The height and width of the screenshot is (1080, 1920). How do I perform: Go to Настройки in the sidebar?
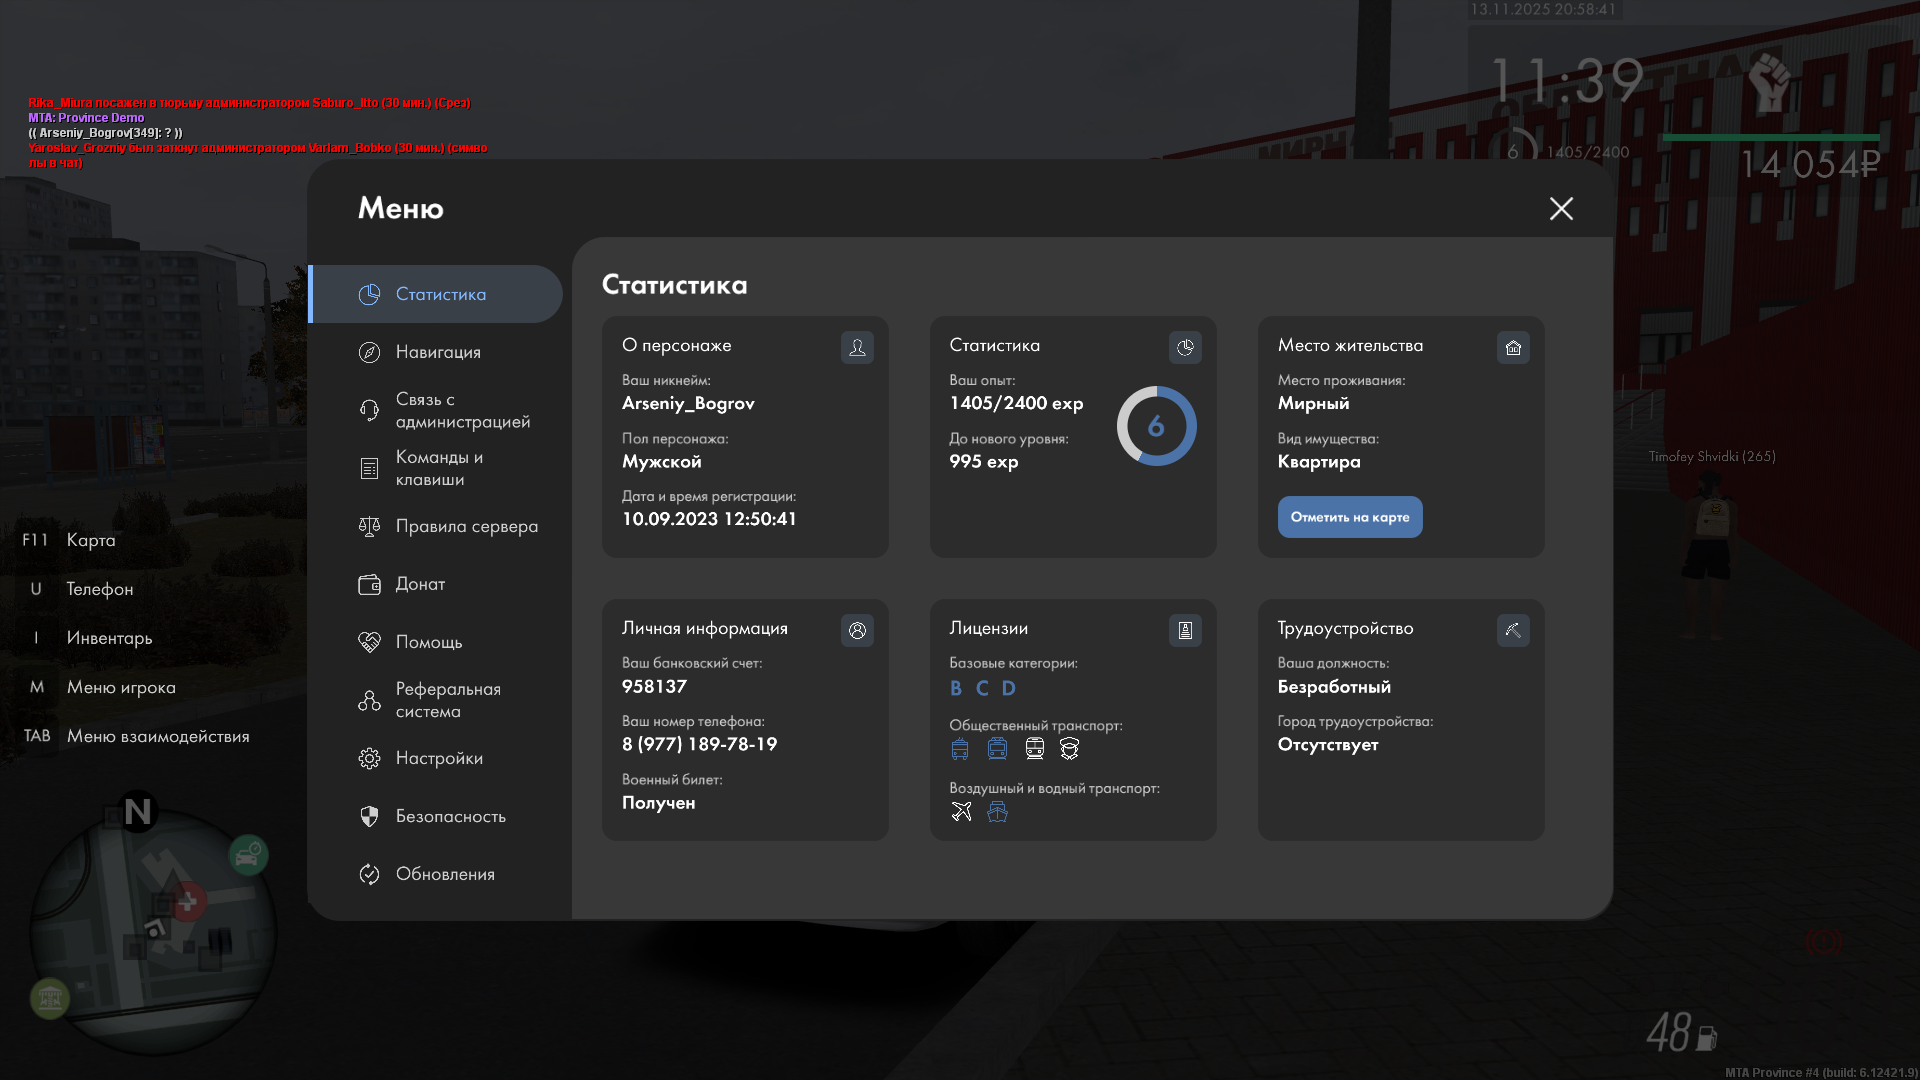tap(439, 758)
